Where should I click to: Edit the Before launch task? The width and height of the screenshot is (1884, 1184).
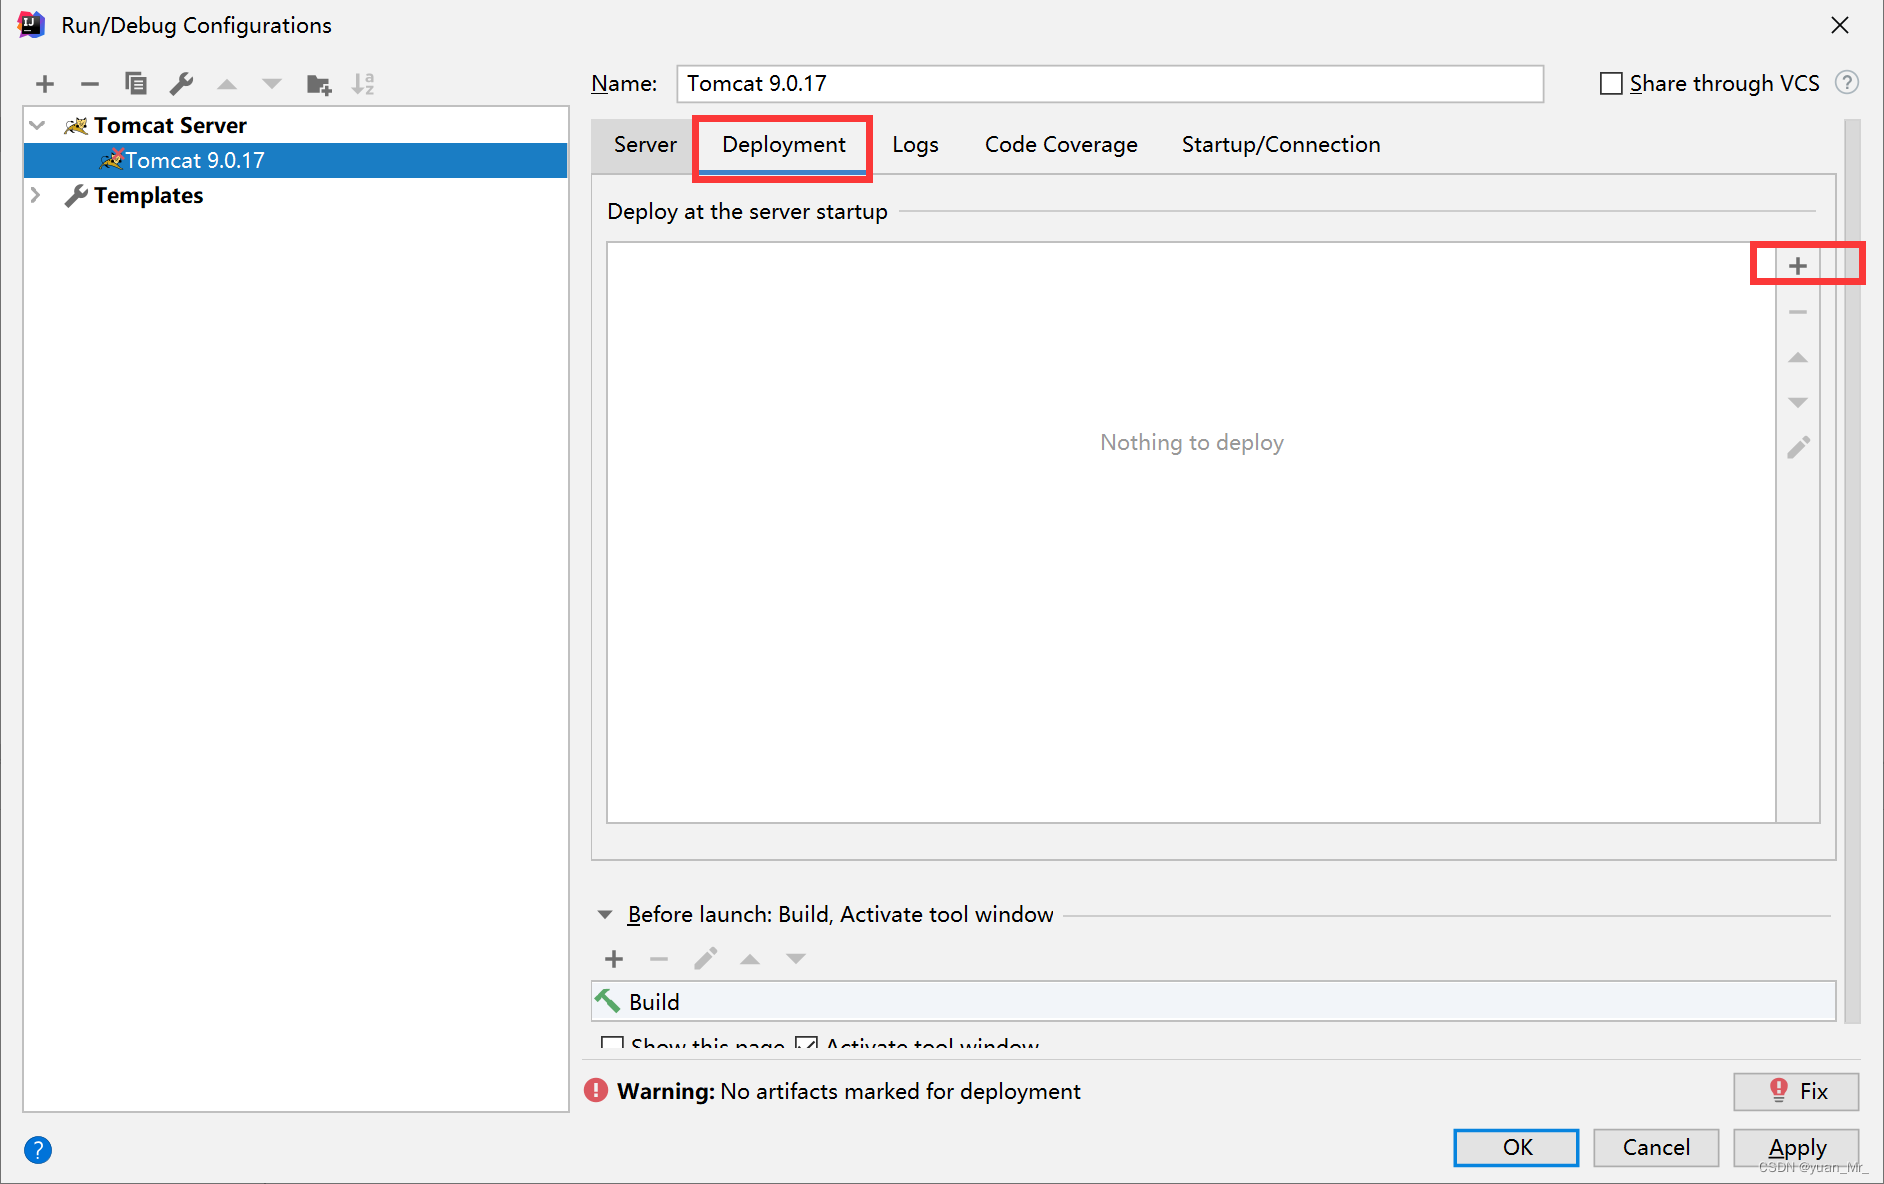(x=705, y=959)
